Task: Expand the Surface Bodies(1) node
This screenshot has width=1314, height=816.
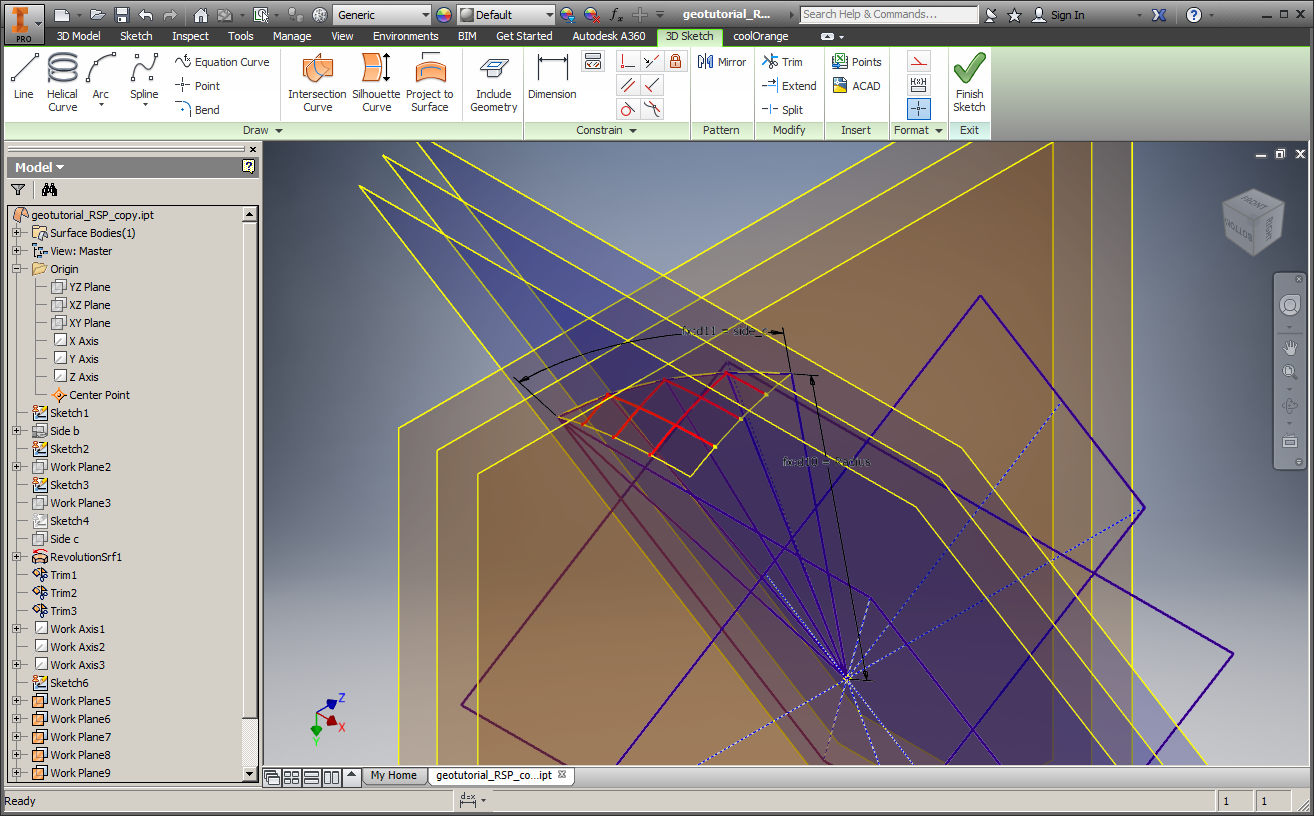Action: [17, 233]
